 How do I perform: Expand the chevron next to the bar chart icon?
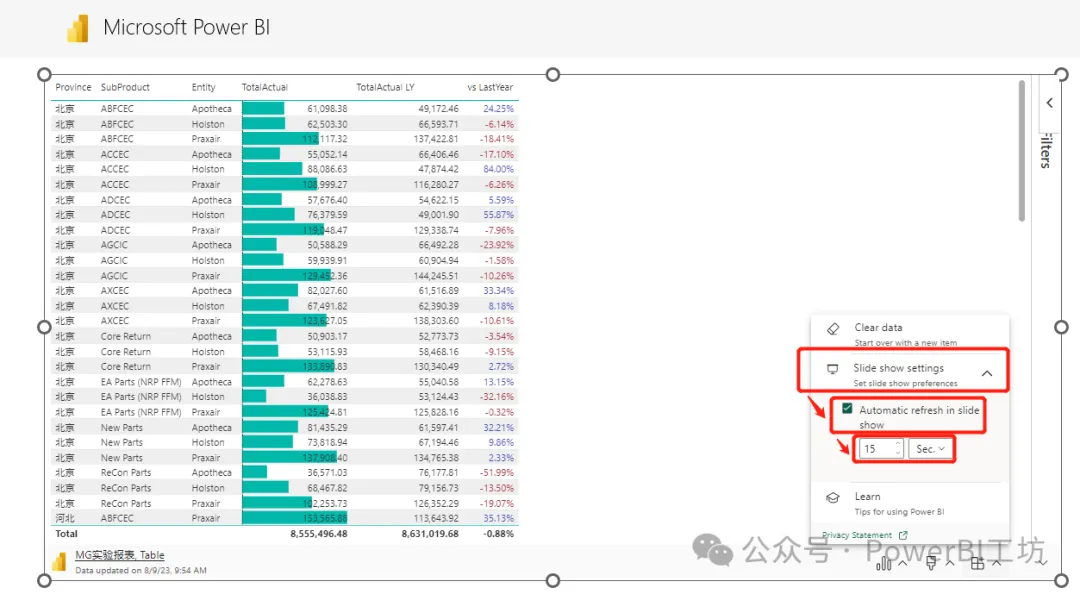click(903, 564)
